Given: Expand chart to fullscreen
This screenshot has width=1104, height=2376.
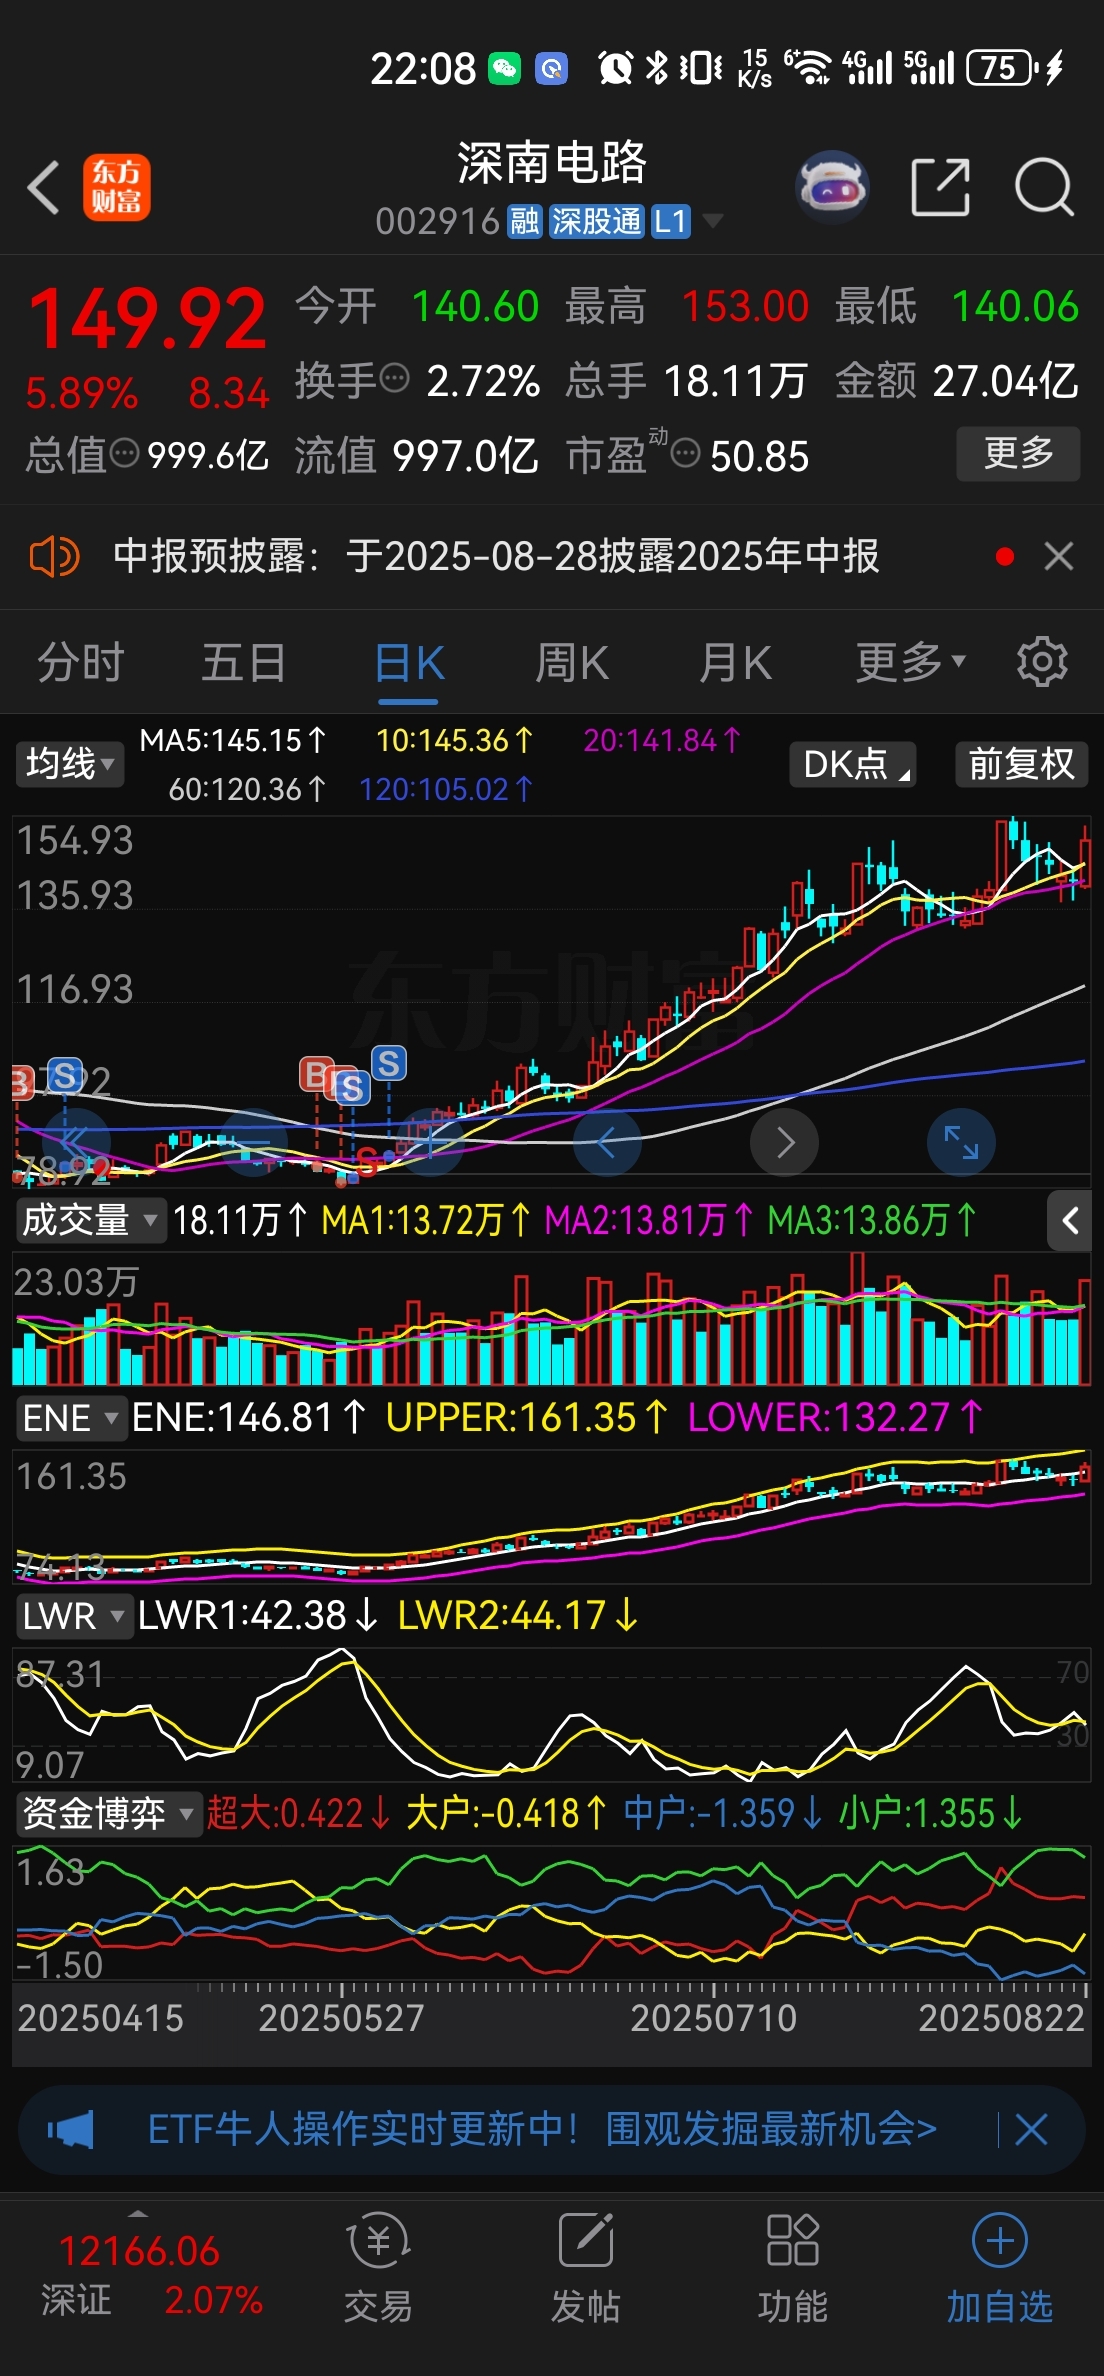Looking at the screenshot, I should [961, 1142].
